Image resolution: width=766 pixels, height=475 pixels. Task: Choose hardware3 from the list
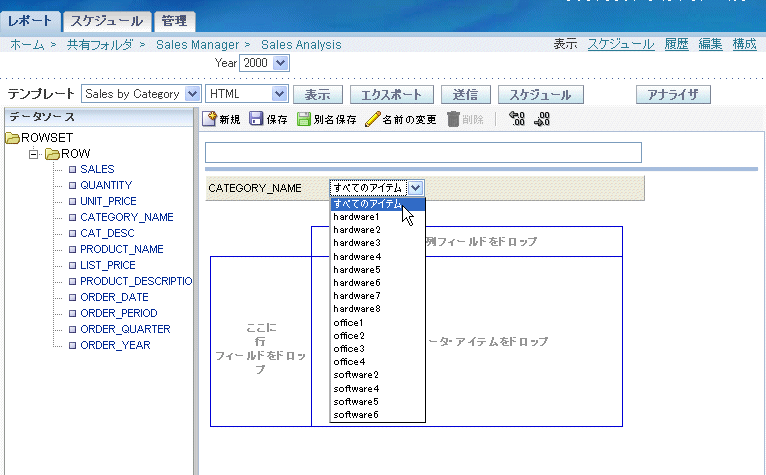[377, 243]
